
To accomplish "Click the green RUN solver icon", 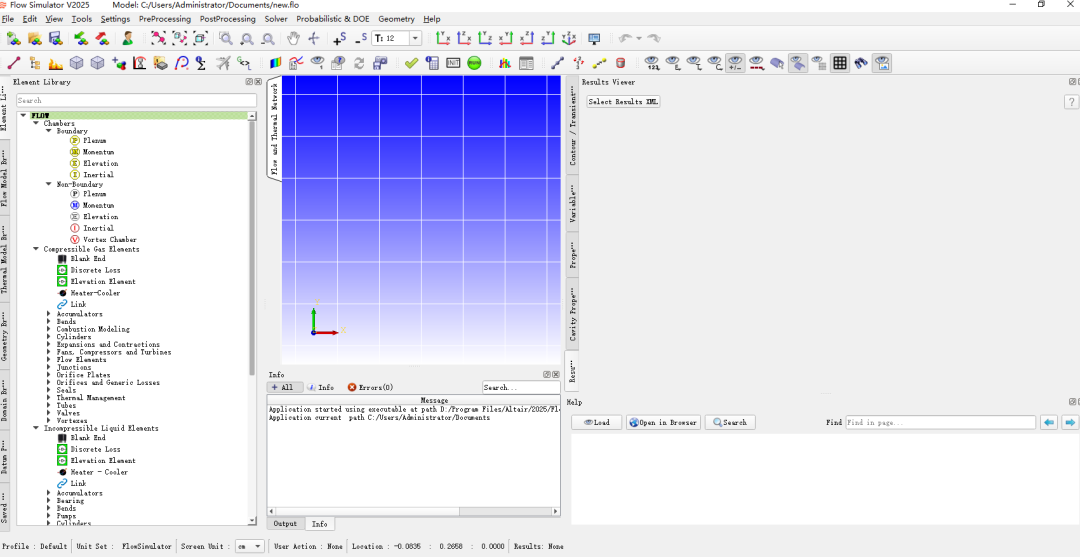I will (474, 63).
